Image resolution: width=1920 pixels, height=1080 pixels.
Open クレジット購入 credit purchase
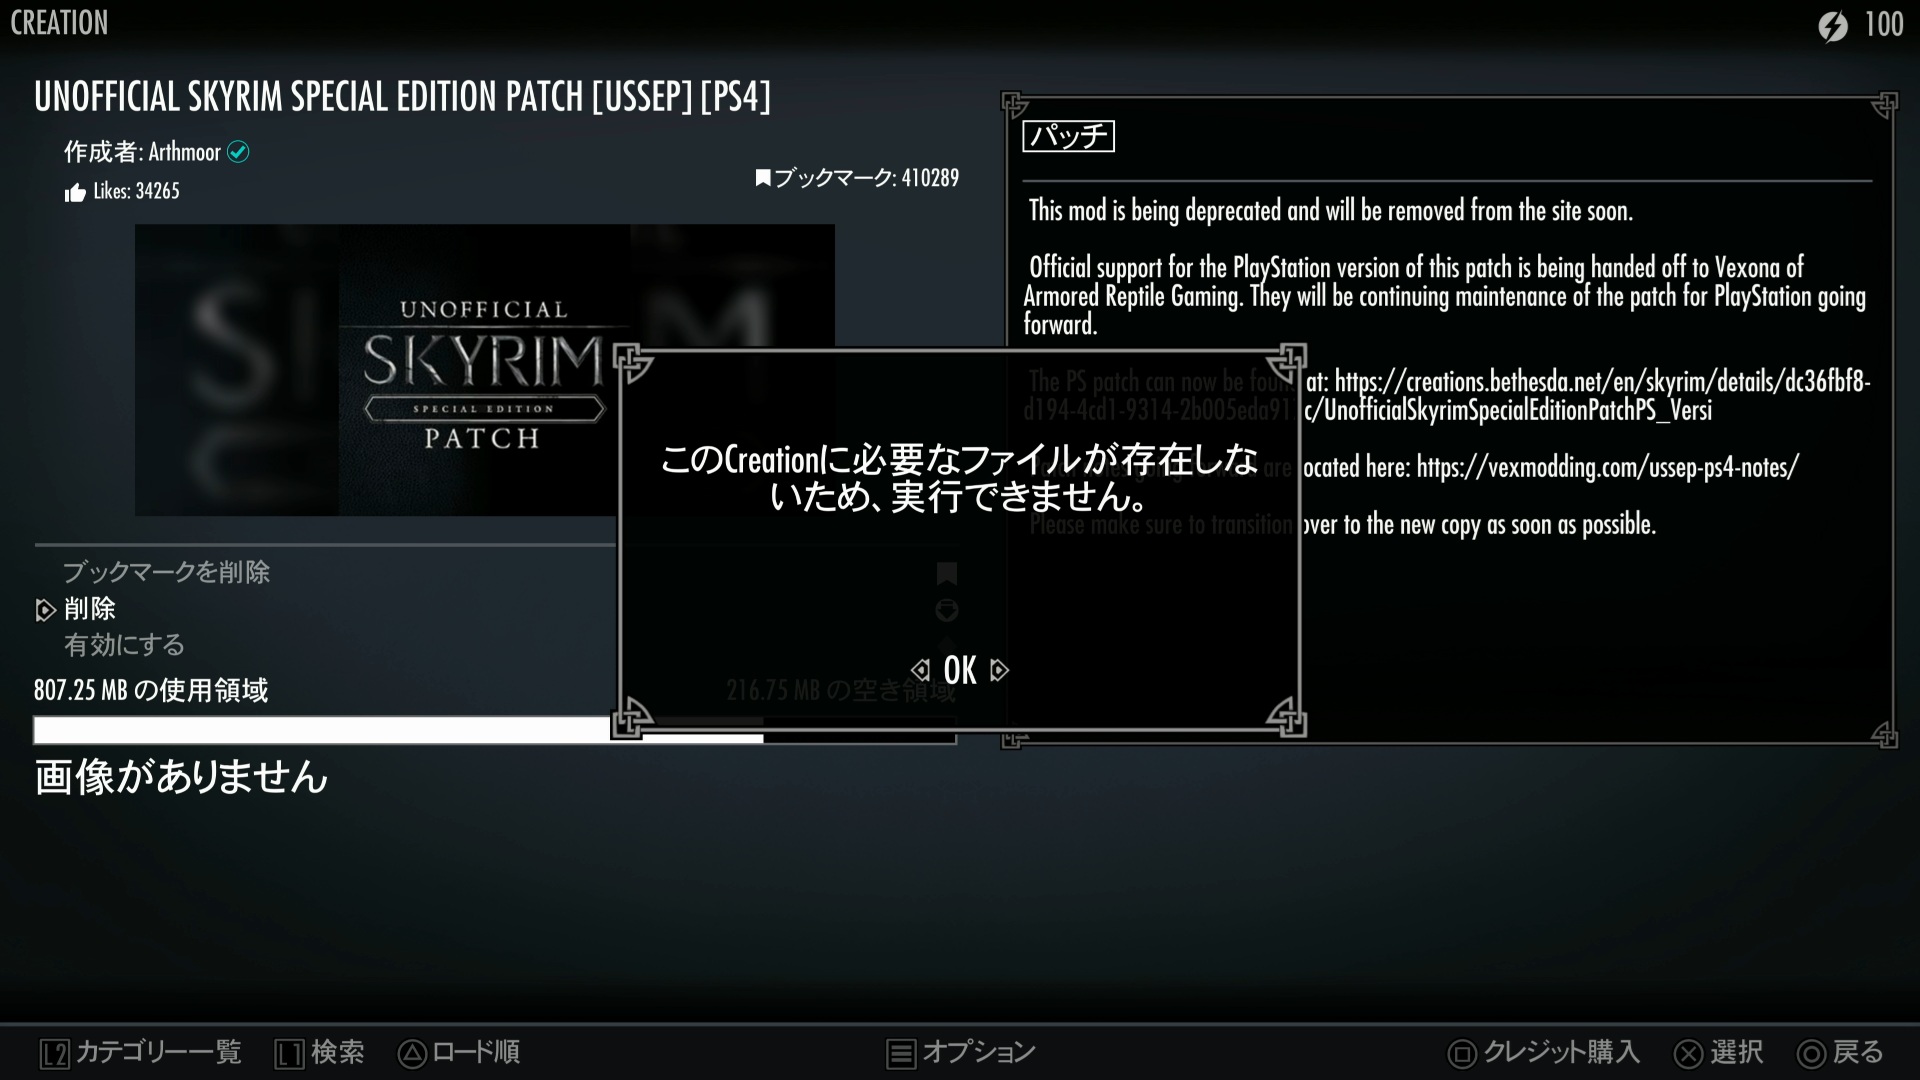(1562, 1052)
